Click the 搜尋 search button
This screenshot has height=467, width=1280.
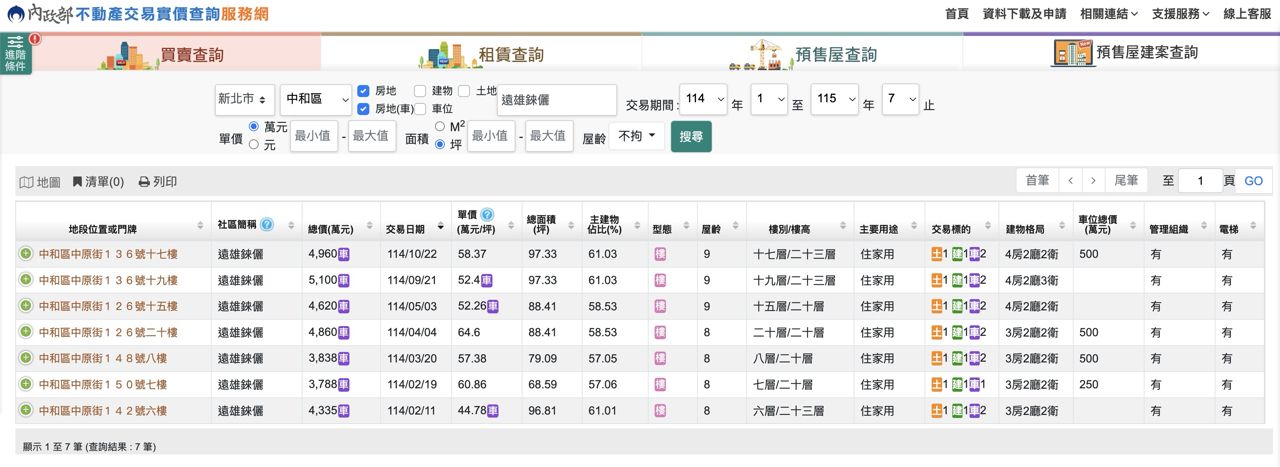point(691,136)
